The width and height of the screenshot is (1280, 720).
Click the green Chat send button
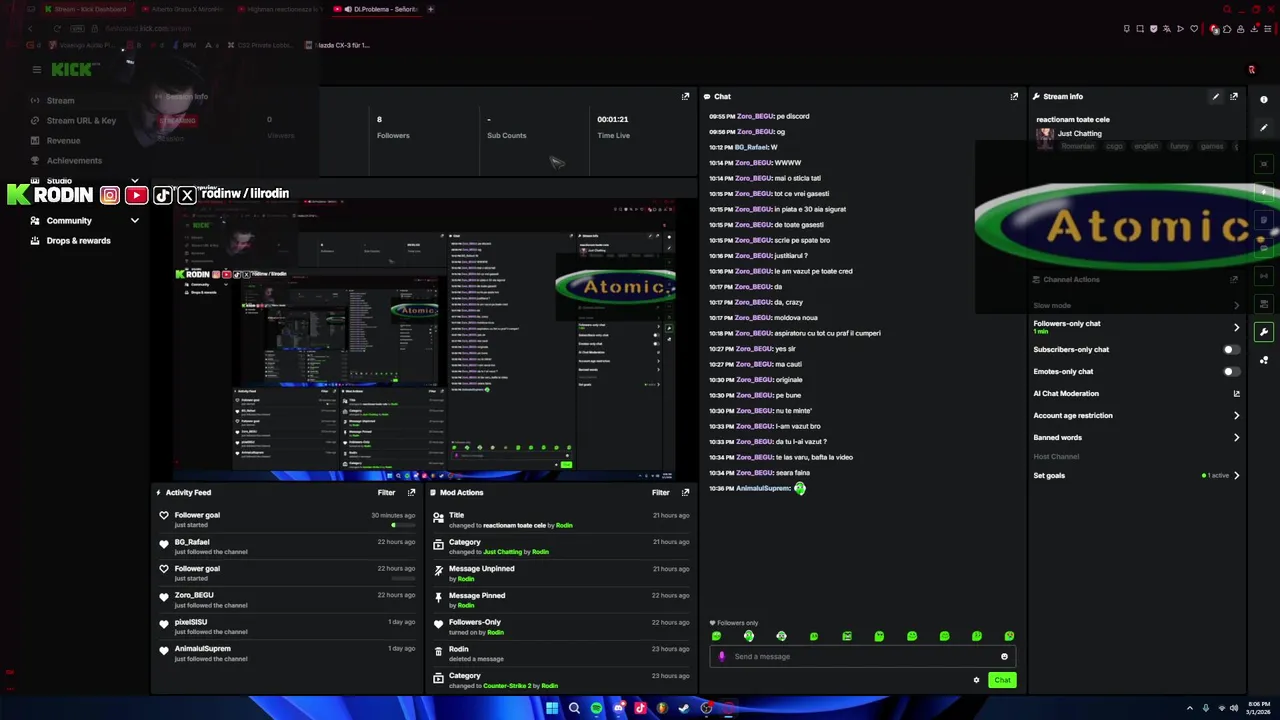pyautogui.click(x=1002, y=680)
